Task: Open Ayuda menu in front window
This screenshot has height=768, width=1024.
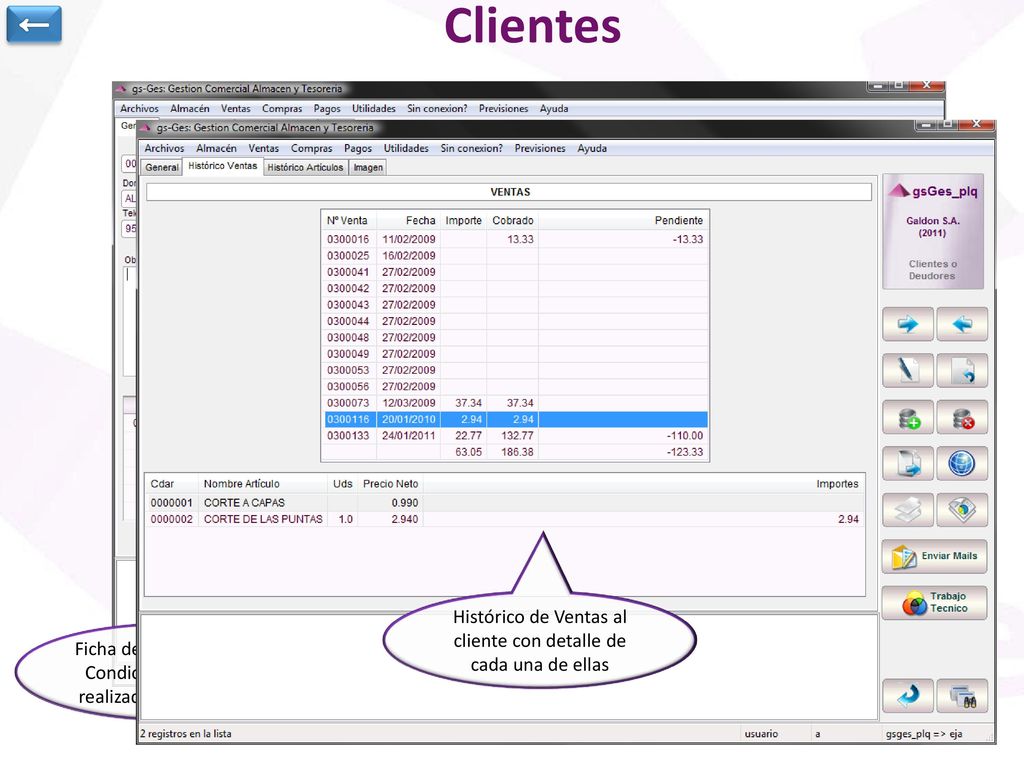Action: coord(592,148)
